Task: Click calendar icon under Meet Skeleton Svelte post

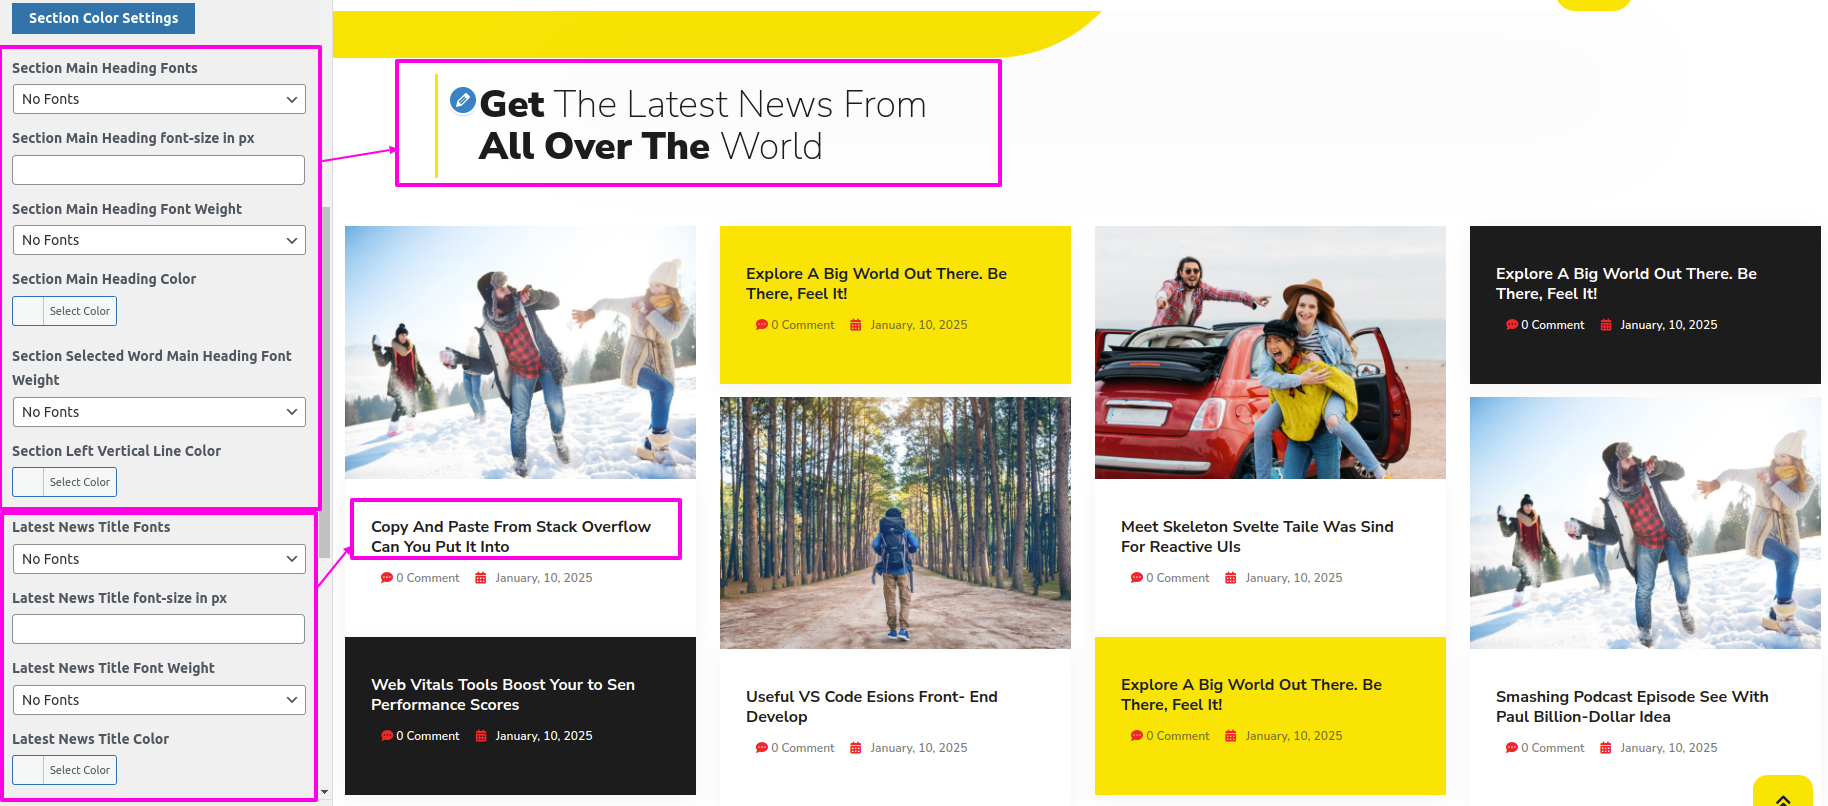Action: click(x=1231, y=578)
